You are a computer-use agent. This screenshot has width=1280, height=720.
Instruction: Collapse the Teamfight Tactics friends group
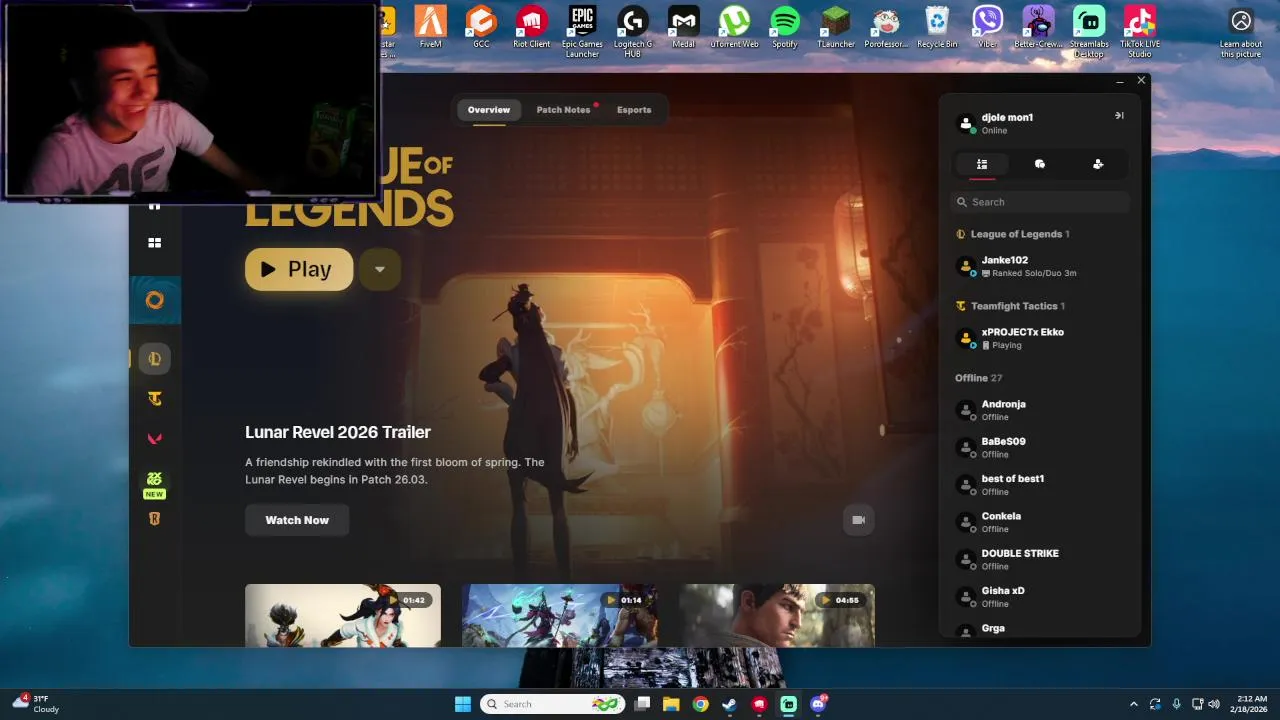tap(1010, 306)
